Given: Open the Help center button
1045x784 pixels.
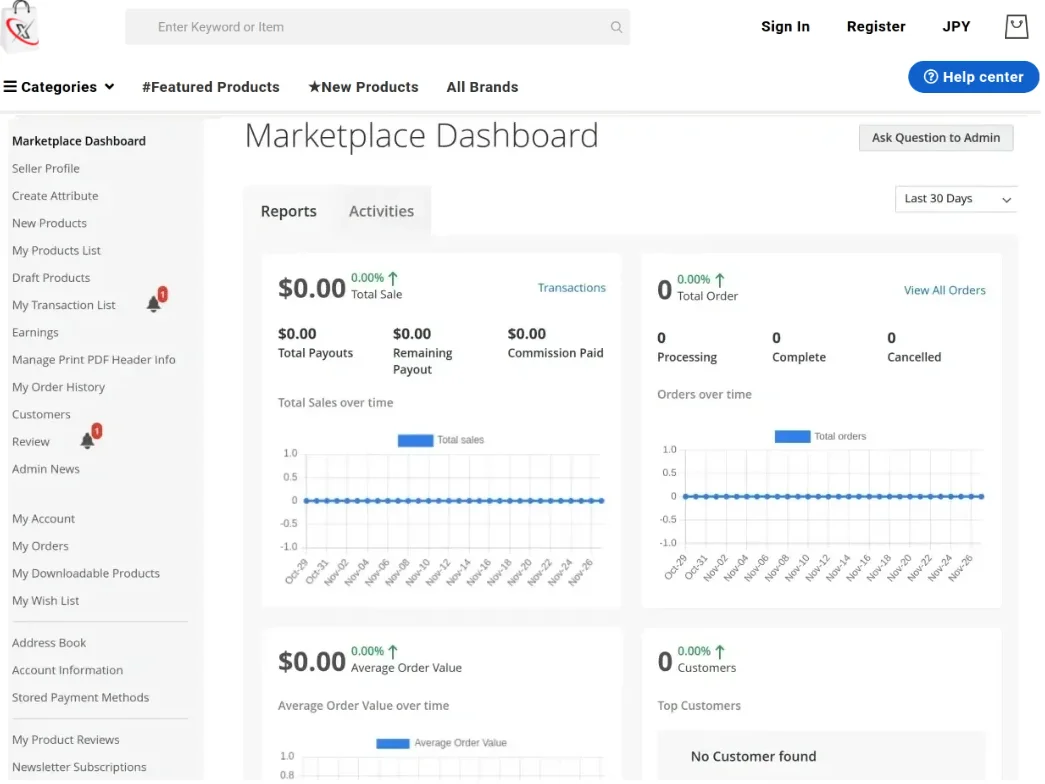Looking at the screenshot, I should (973, 77).
